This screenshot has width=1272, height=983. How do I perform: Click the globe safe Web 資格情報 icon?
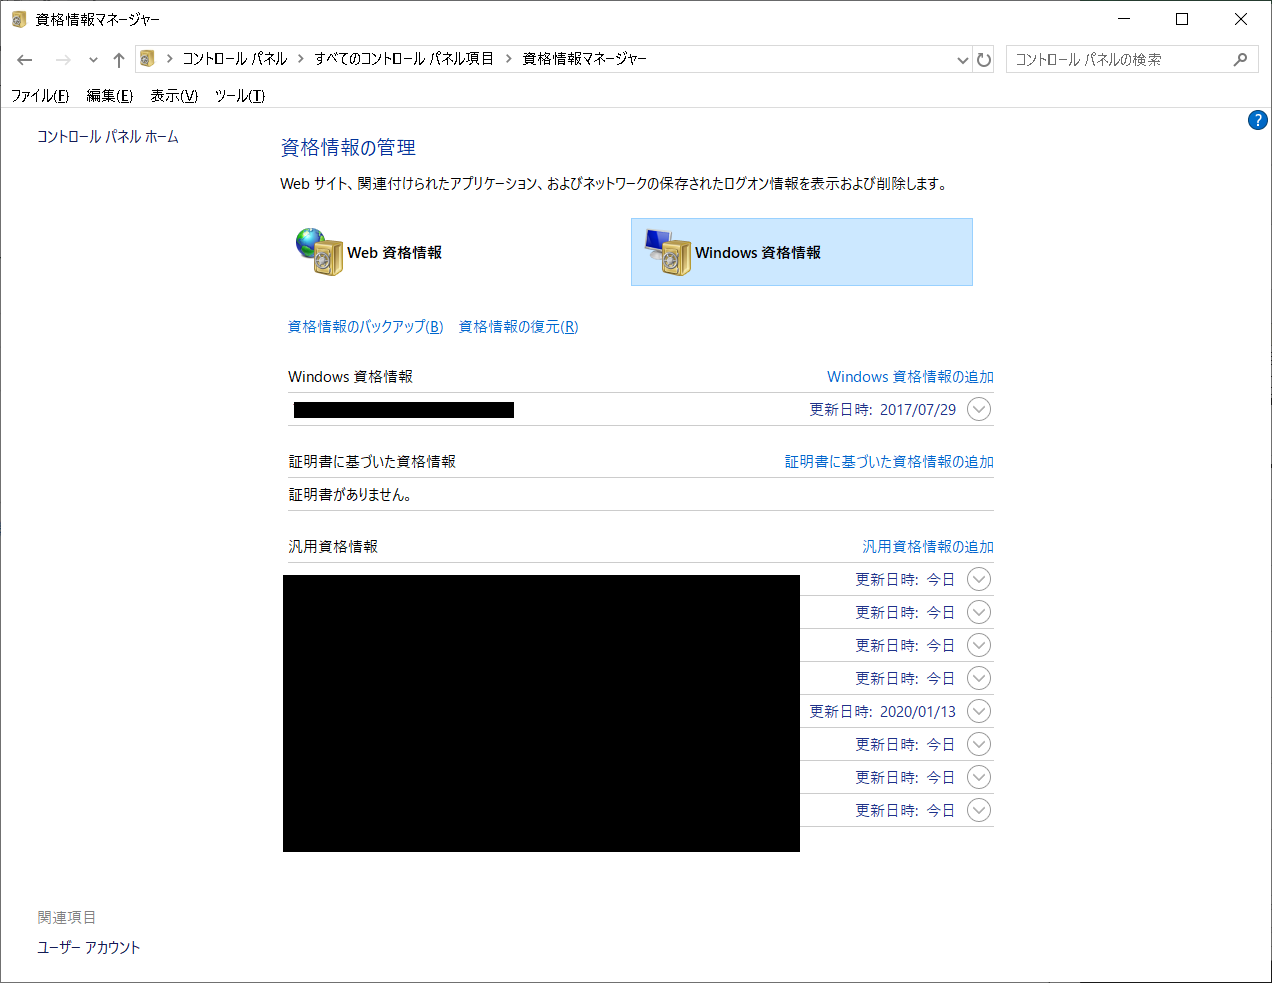pos(319,251)
